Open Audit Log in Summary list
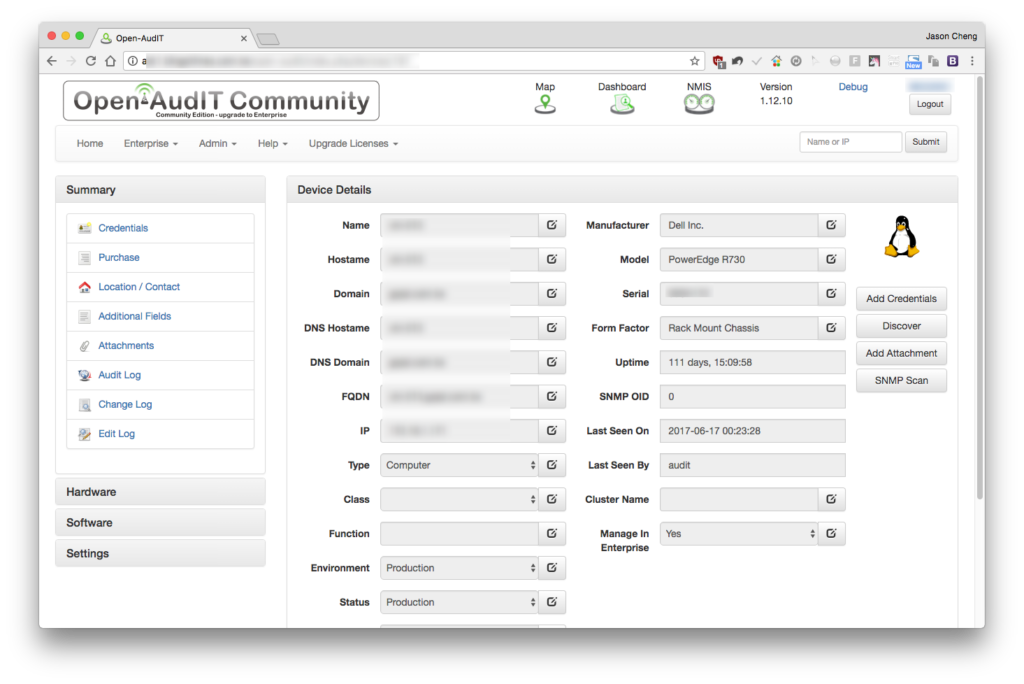Viewport: 1024px width, 684px height. [120, 375]
